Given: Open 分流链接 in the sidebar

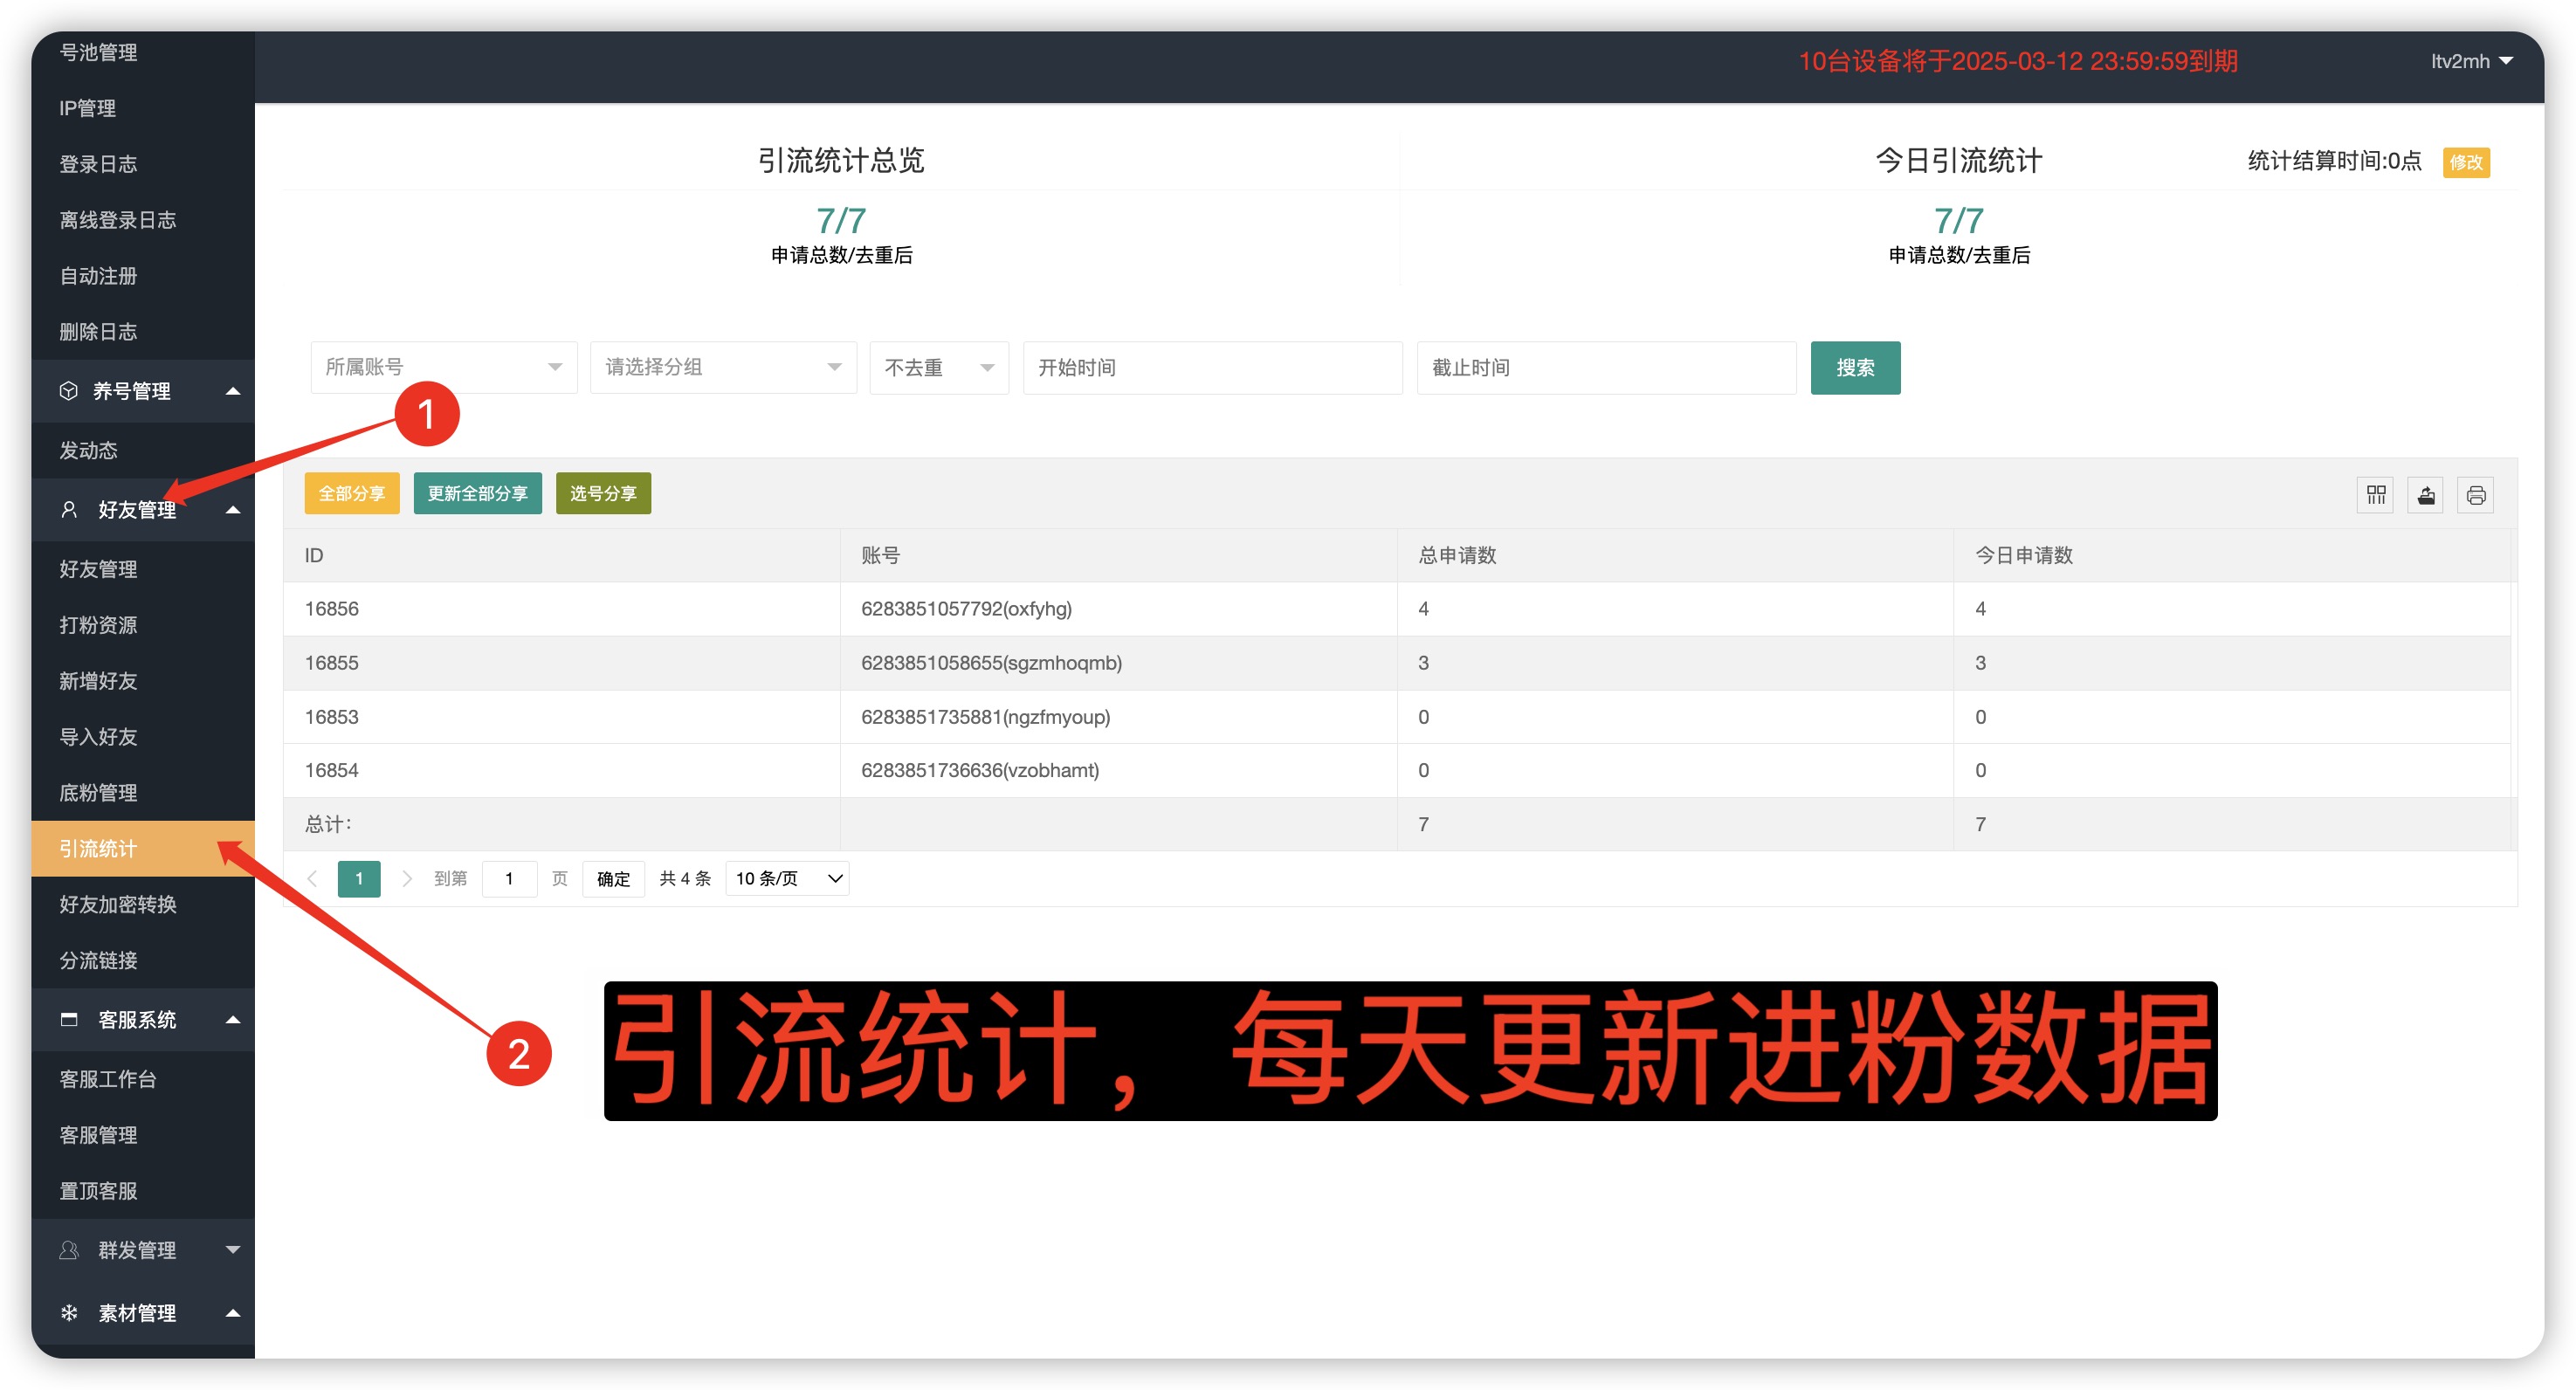Looking at the screenshot, I should click(x=98, y=960).
